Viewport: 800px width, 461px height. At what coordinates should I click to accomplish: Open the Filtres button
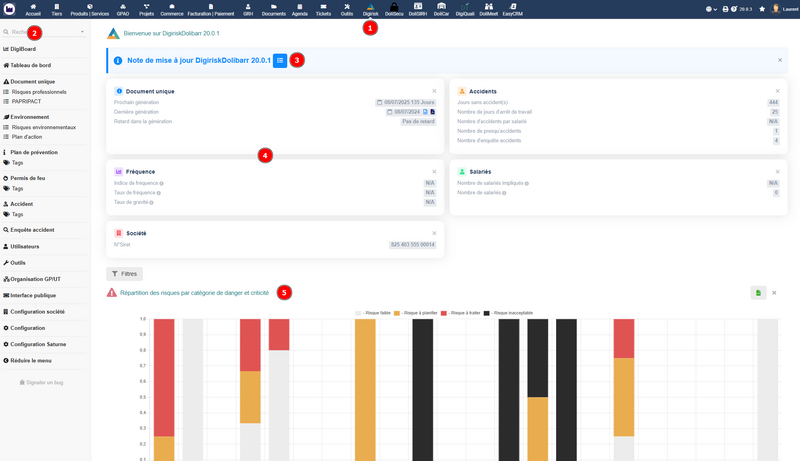point(124,274)
